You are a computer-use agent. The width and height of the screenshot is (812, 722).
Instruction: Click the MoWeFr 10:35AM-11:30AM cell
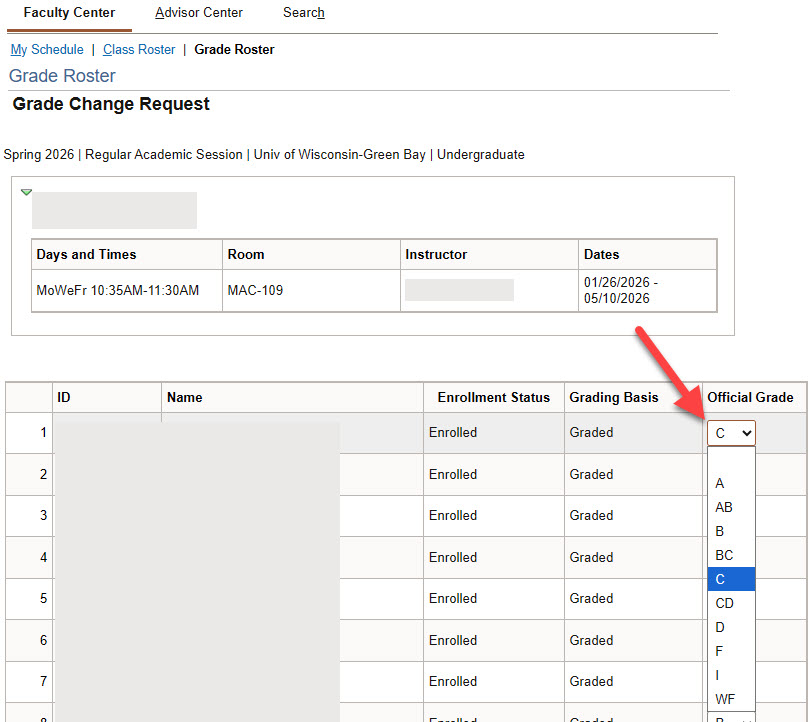(127, 291)
